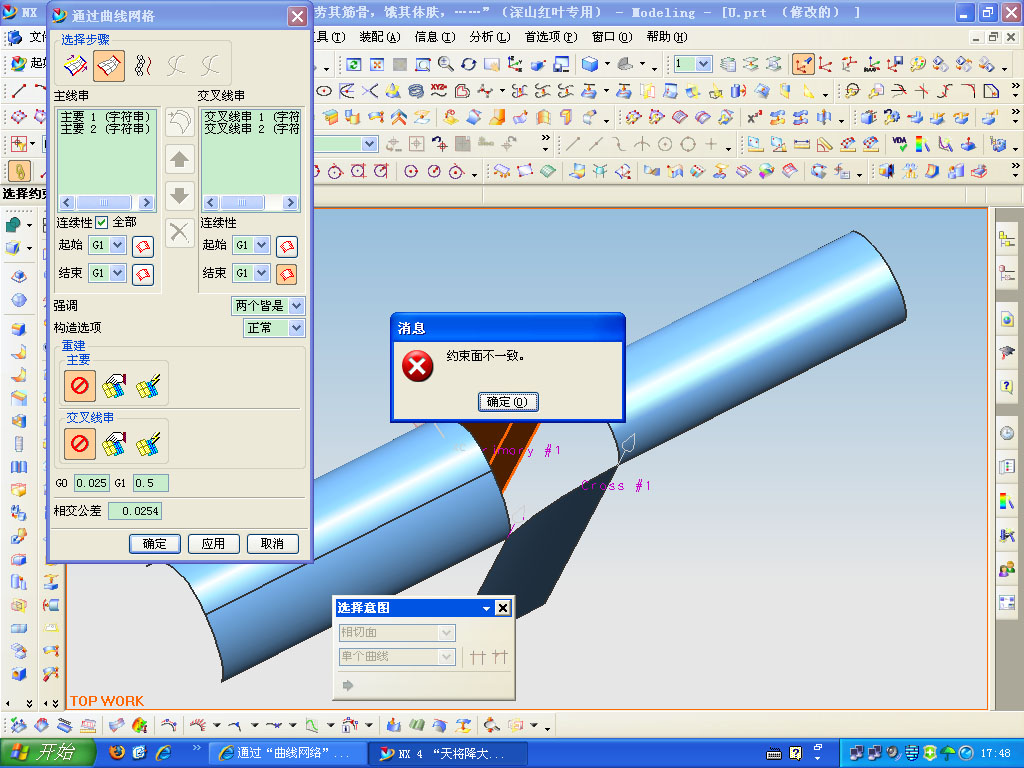Click the primary 结束 constraint face selection icon
1024x768 pixels.
[x=143, y=274]
